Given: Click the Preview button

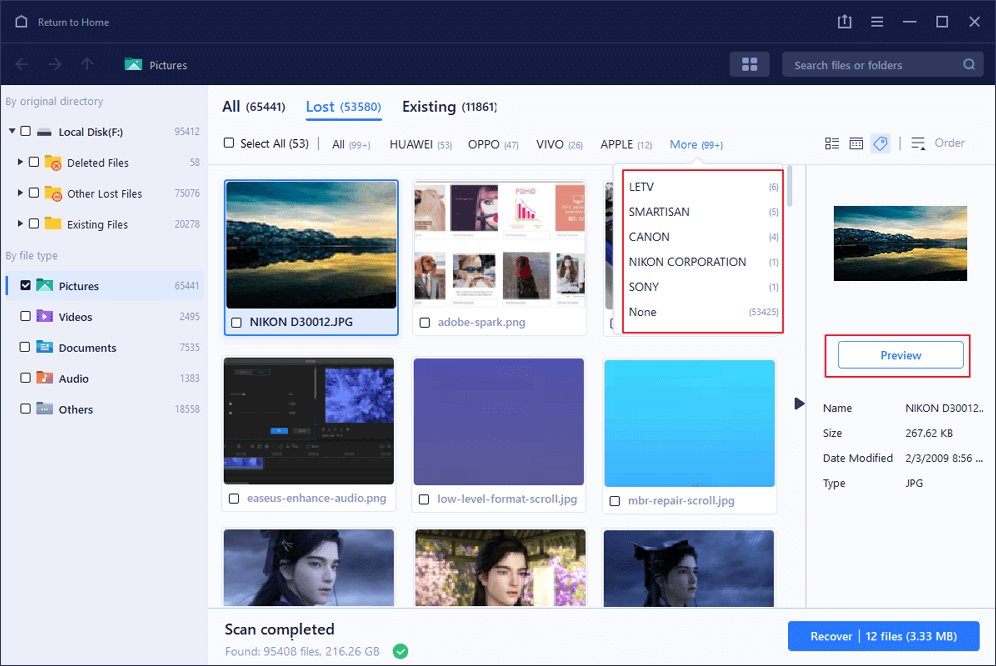Looking at the screenshot, I should click(x=900, y=355).
